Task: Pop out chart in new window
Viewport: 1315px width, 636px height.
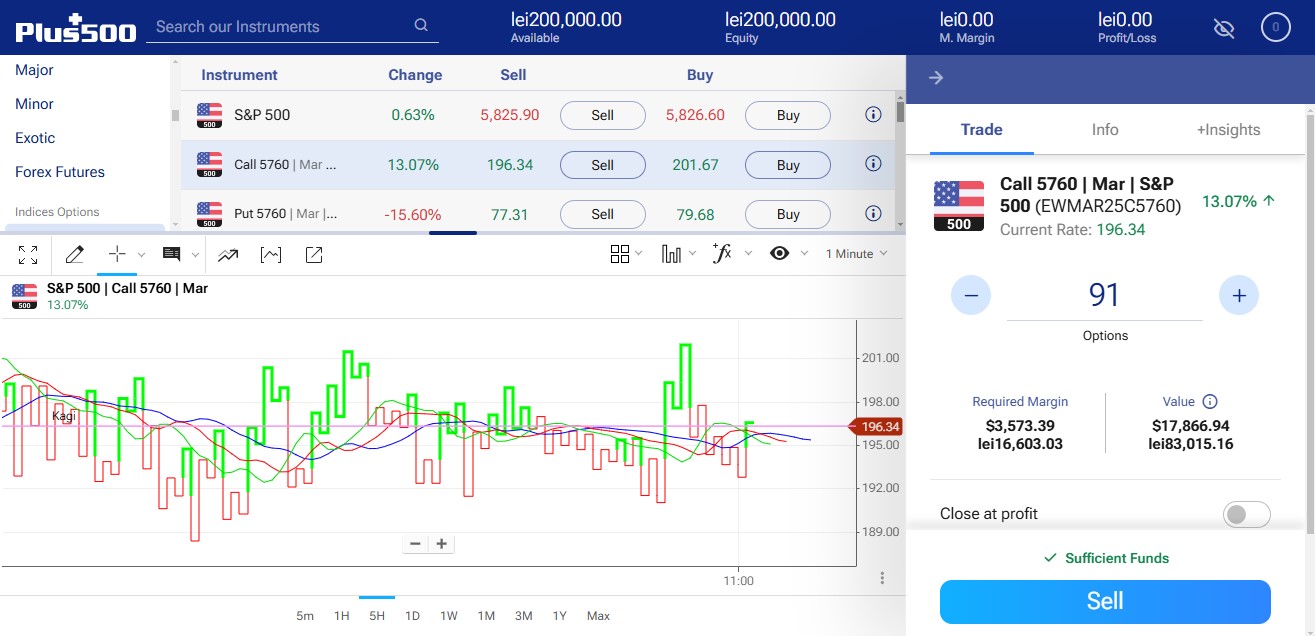Action: [314, 255]
